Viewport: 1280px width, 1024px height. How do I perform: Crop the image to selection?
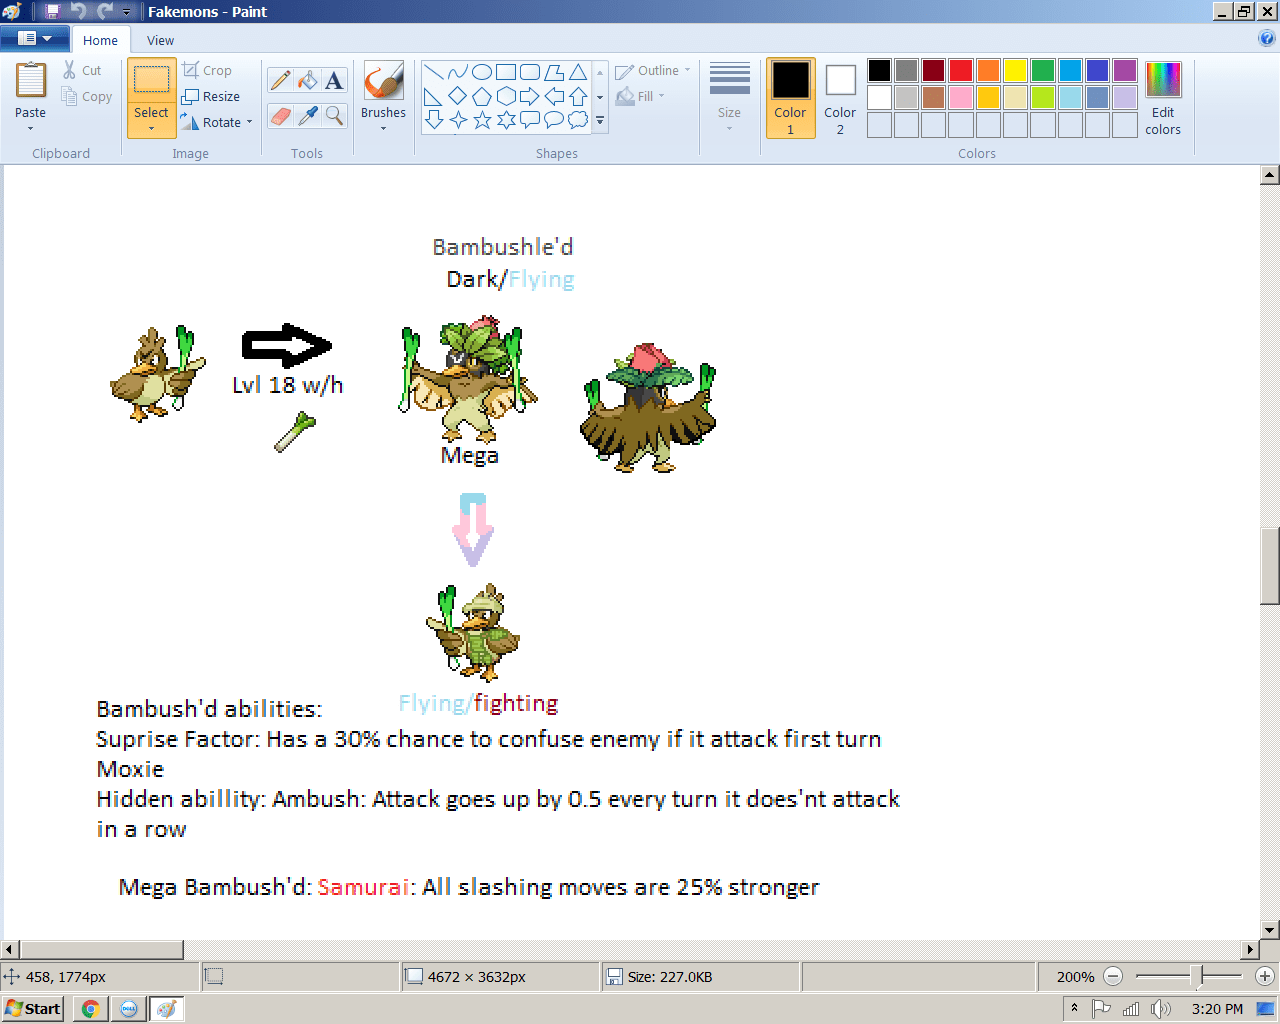tap(207, 70)
